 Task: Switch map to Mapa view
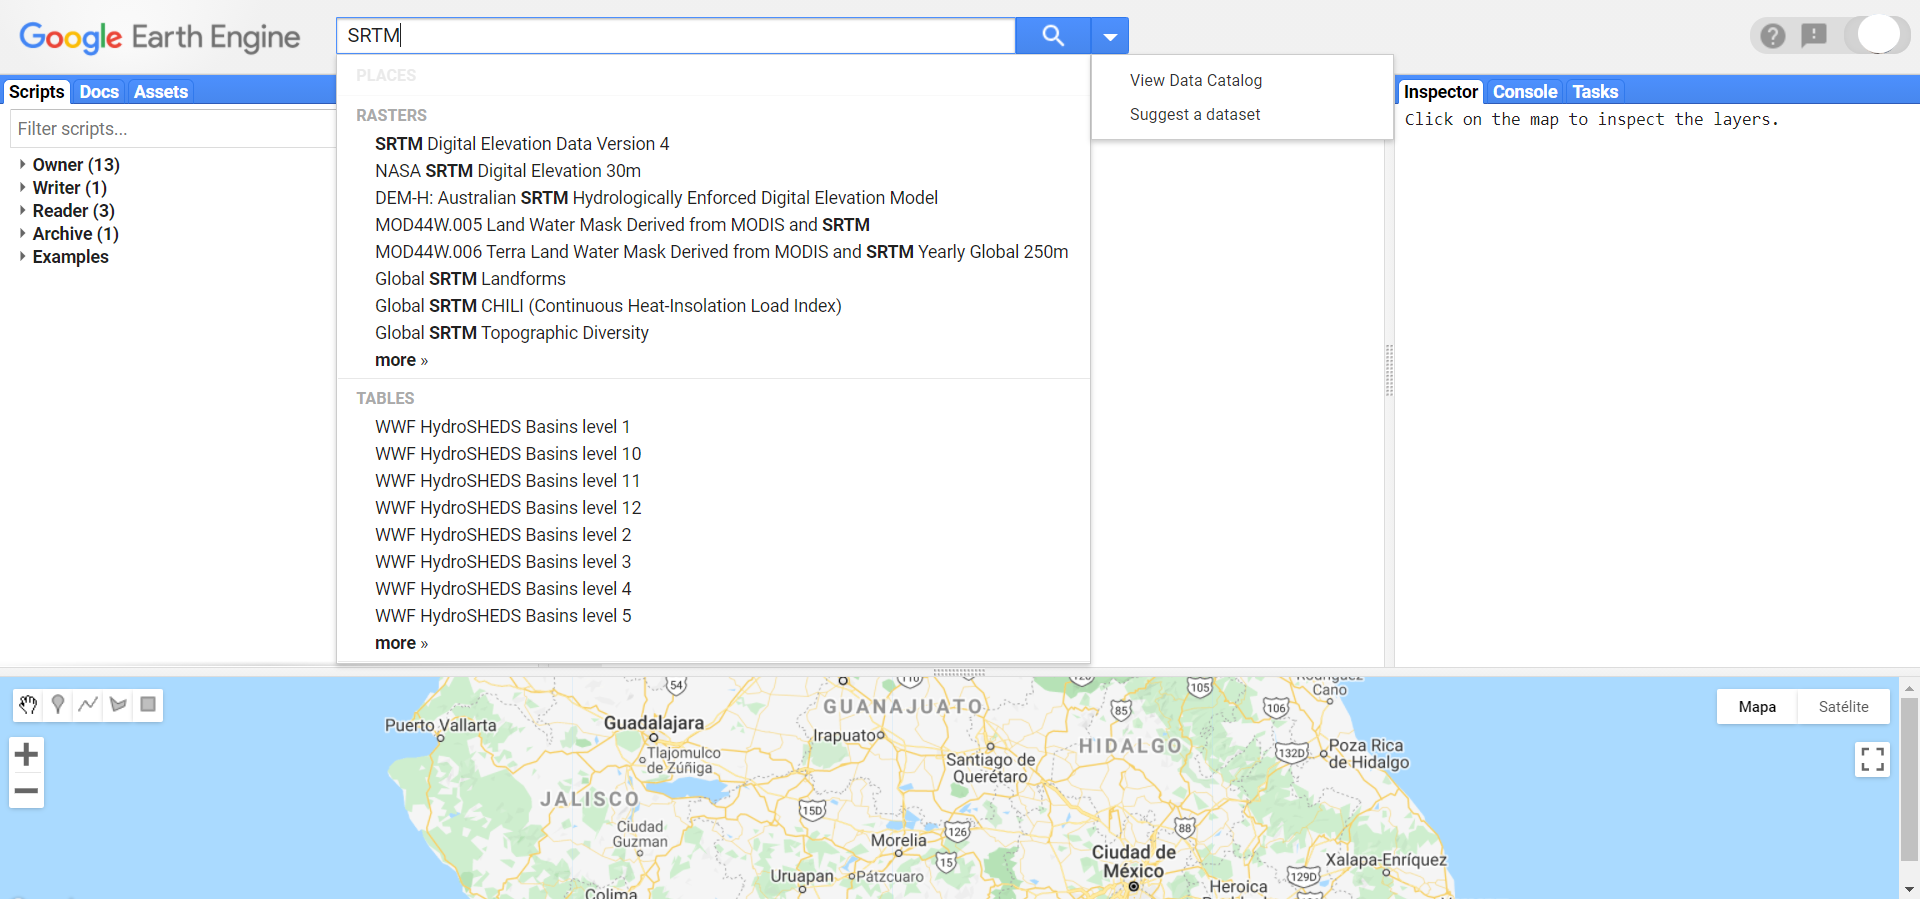pos(1757,706)
